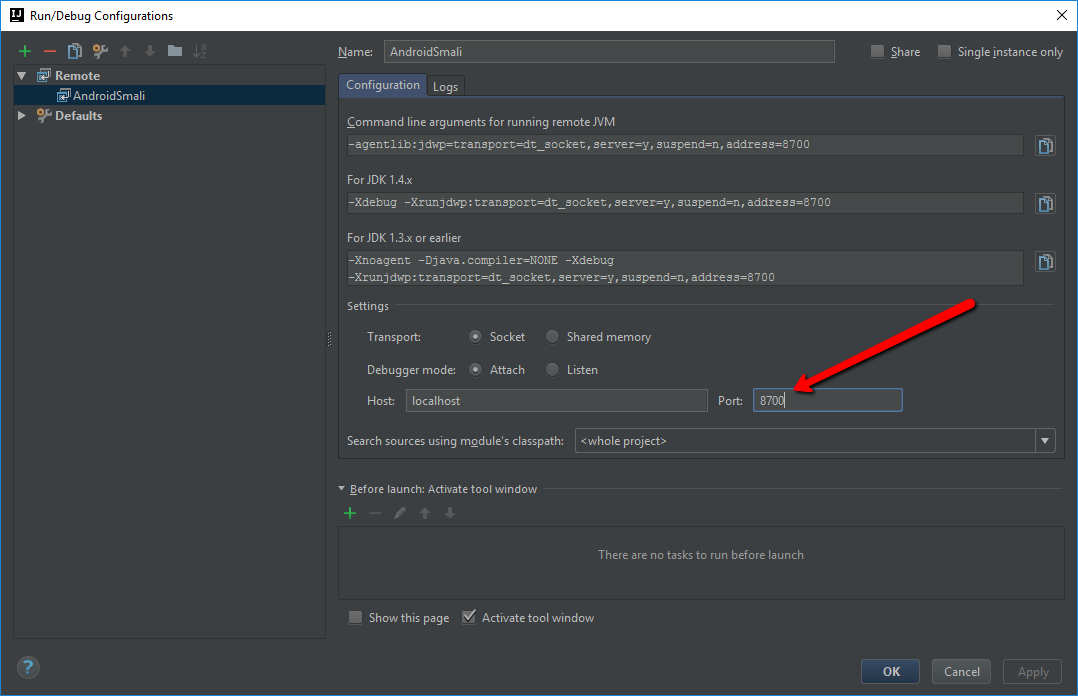Click the Apply button
The image size is (1078, 696).
click(1032, 671)
